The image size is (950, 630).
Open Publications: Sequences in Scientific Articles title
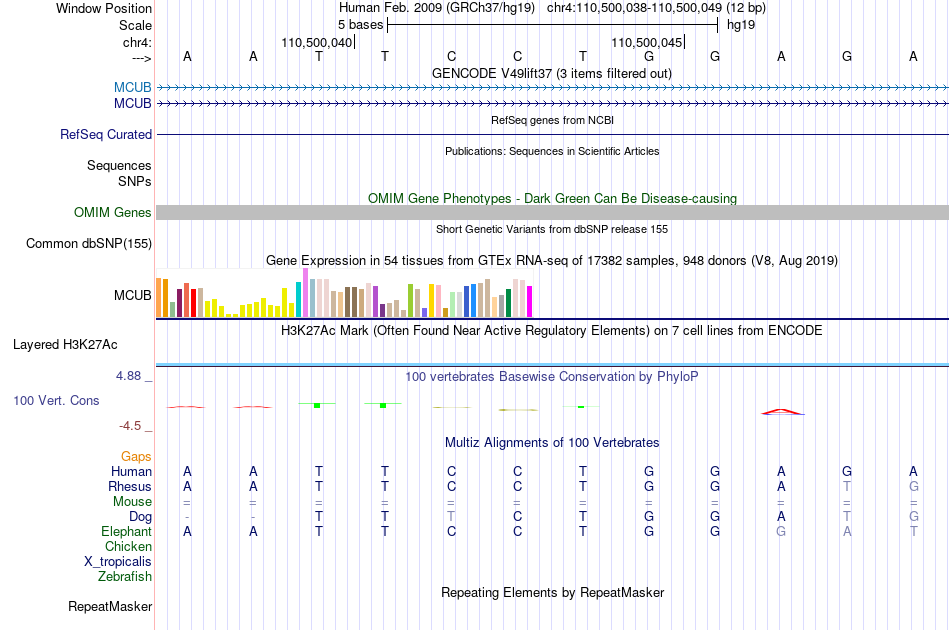552,151
